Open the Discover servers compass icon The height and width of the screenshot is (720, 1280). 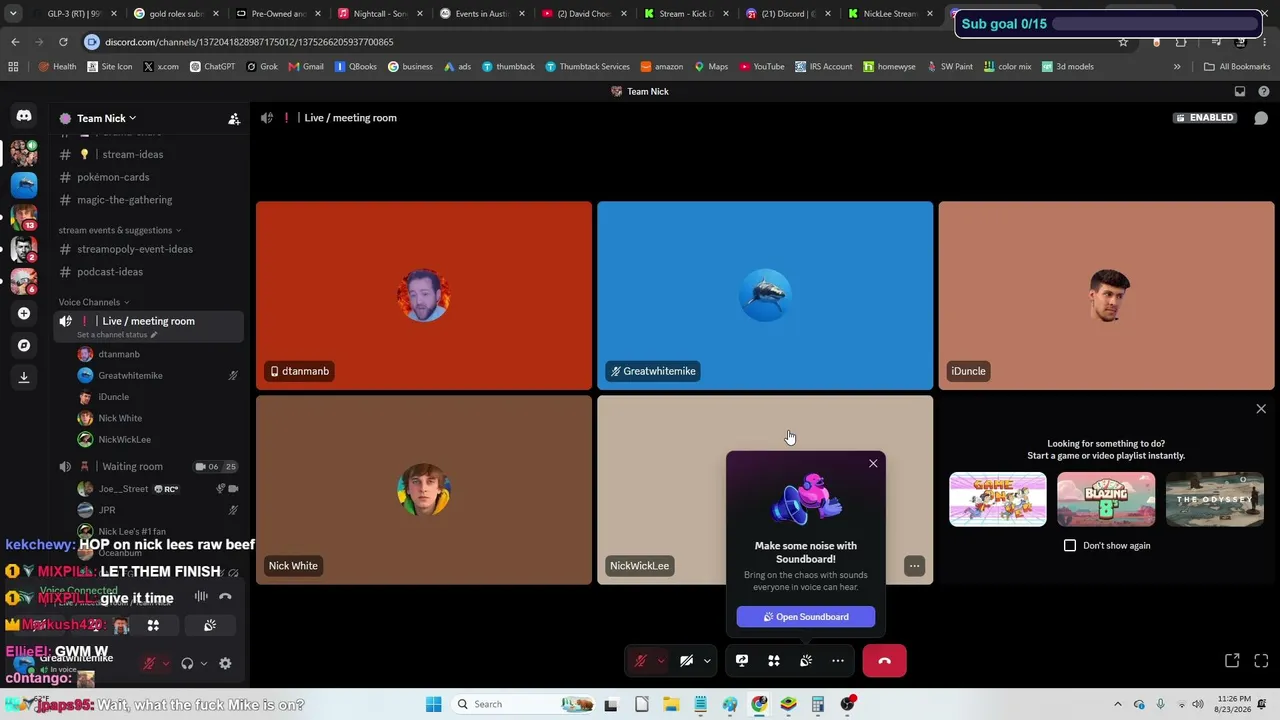[x=24, y=345]
